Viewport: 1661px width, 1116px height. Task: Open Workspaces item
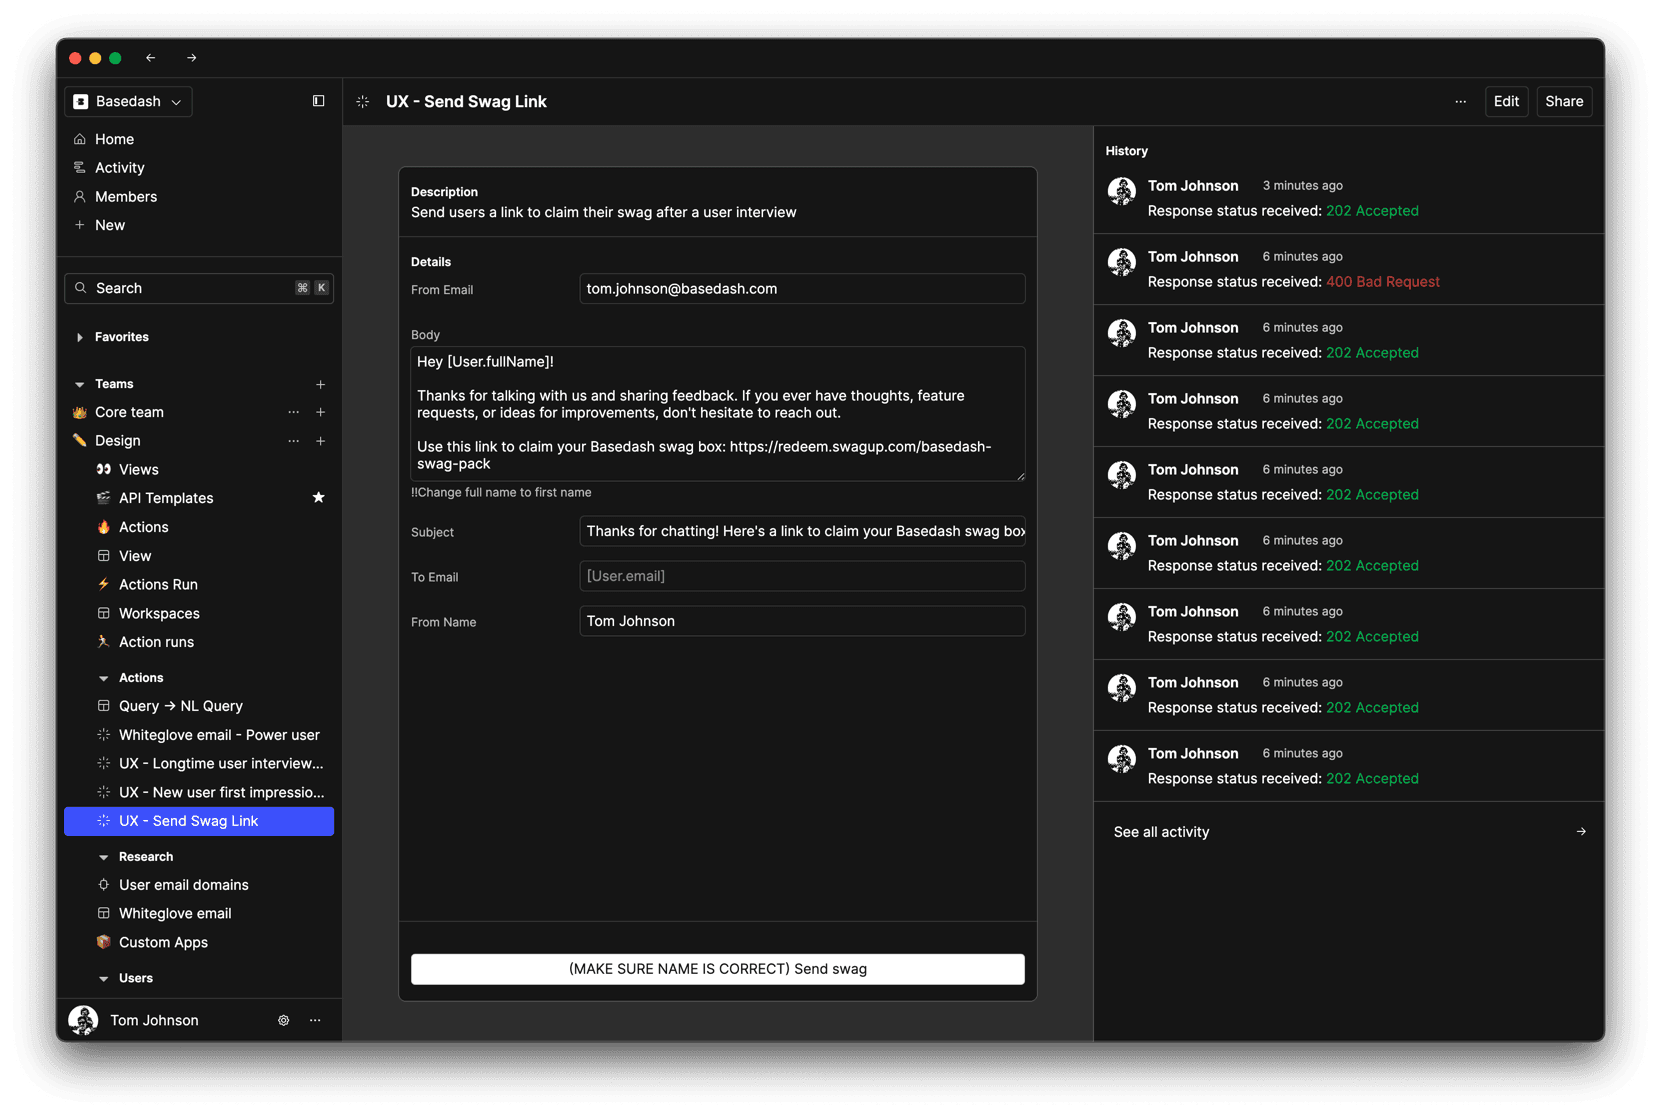tap(199, 613)
